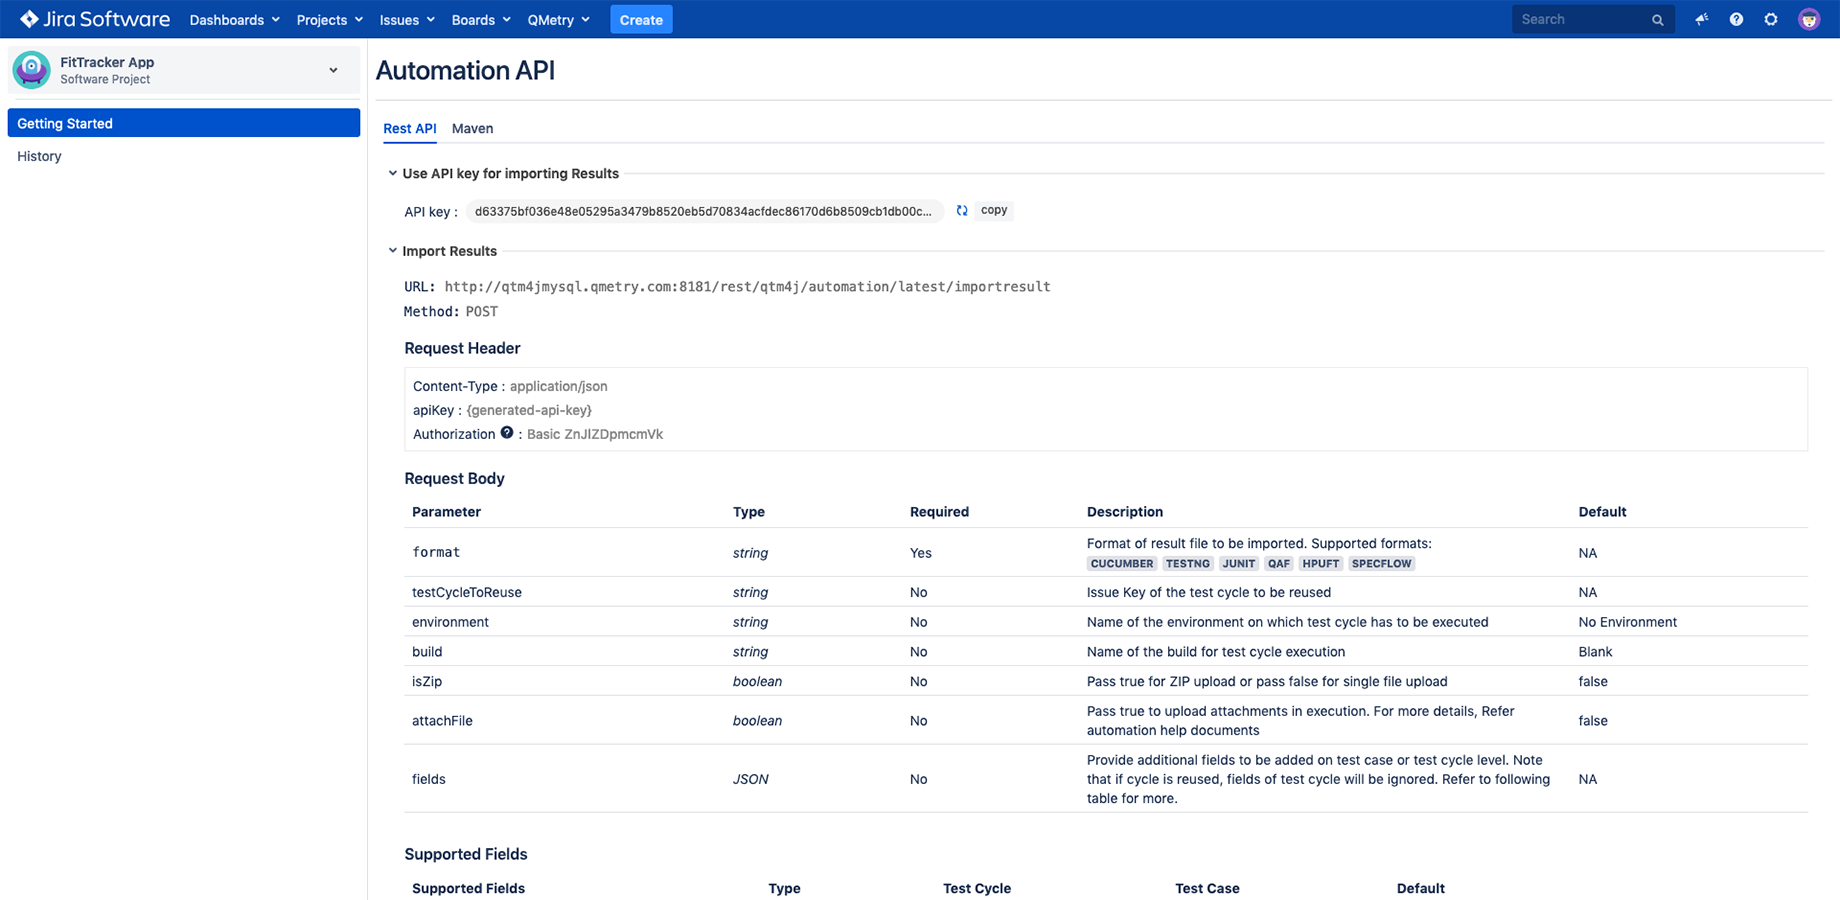
Task: Open the help question mark icon
Action: coord(1736,19)
